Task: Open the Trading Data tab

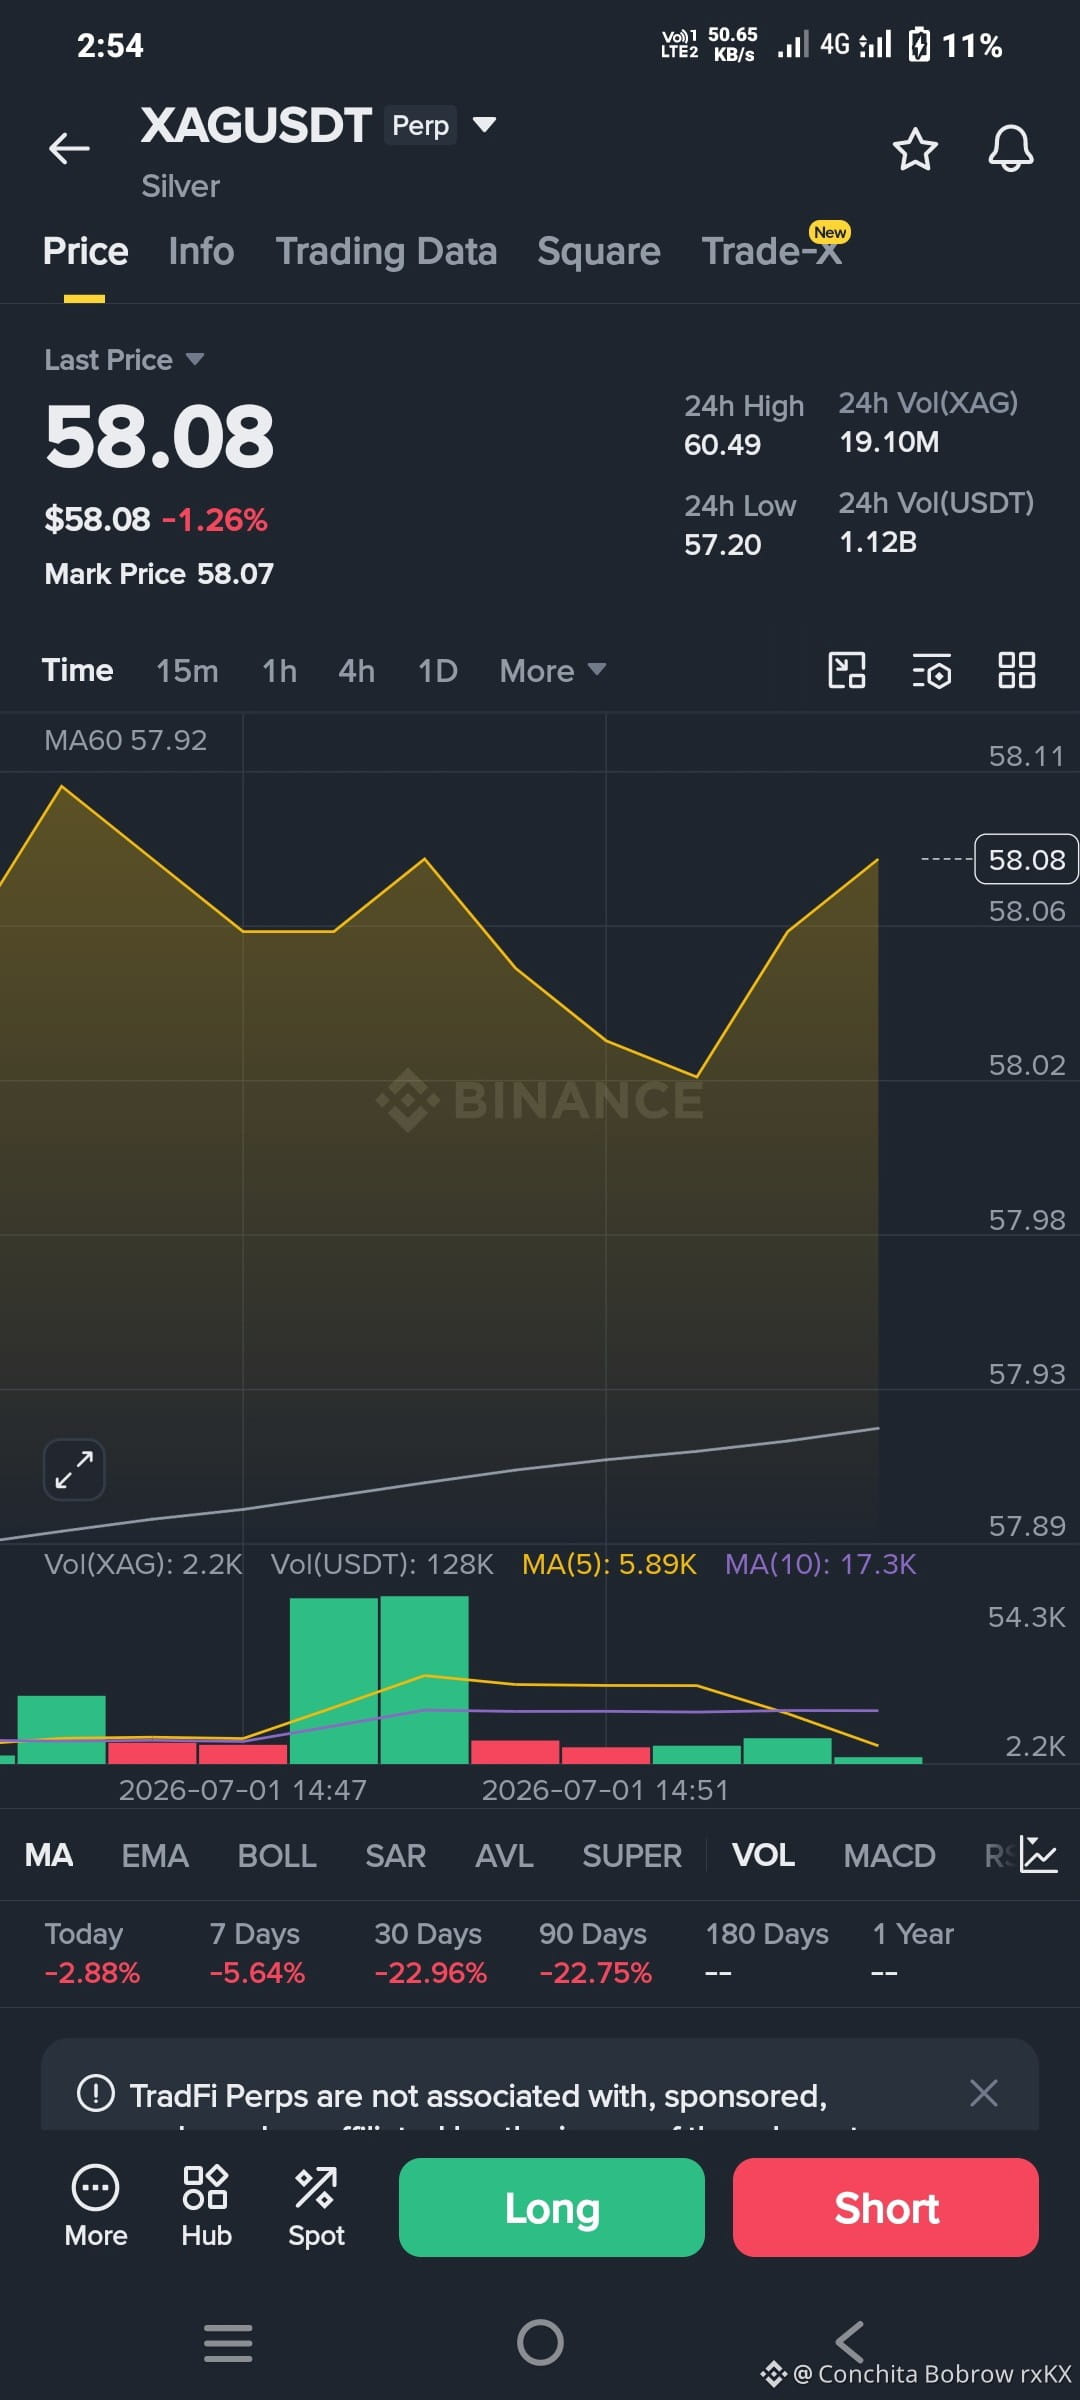Action: tap(386, 251)
